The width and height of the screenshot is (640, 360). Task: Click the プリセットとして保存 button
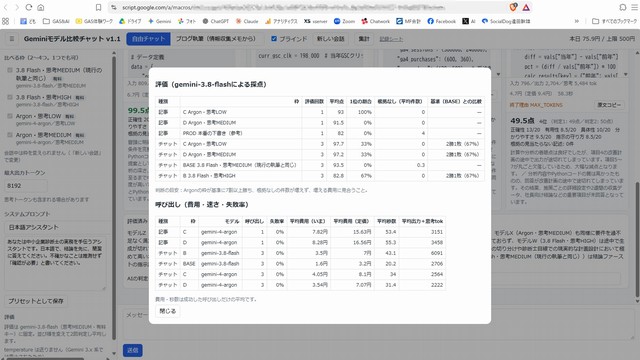tap(36, 301)
